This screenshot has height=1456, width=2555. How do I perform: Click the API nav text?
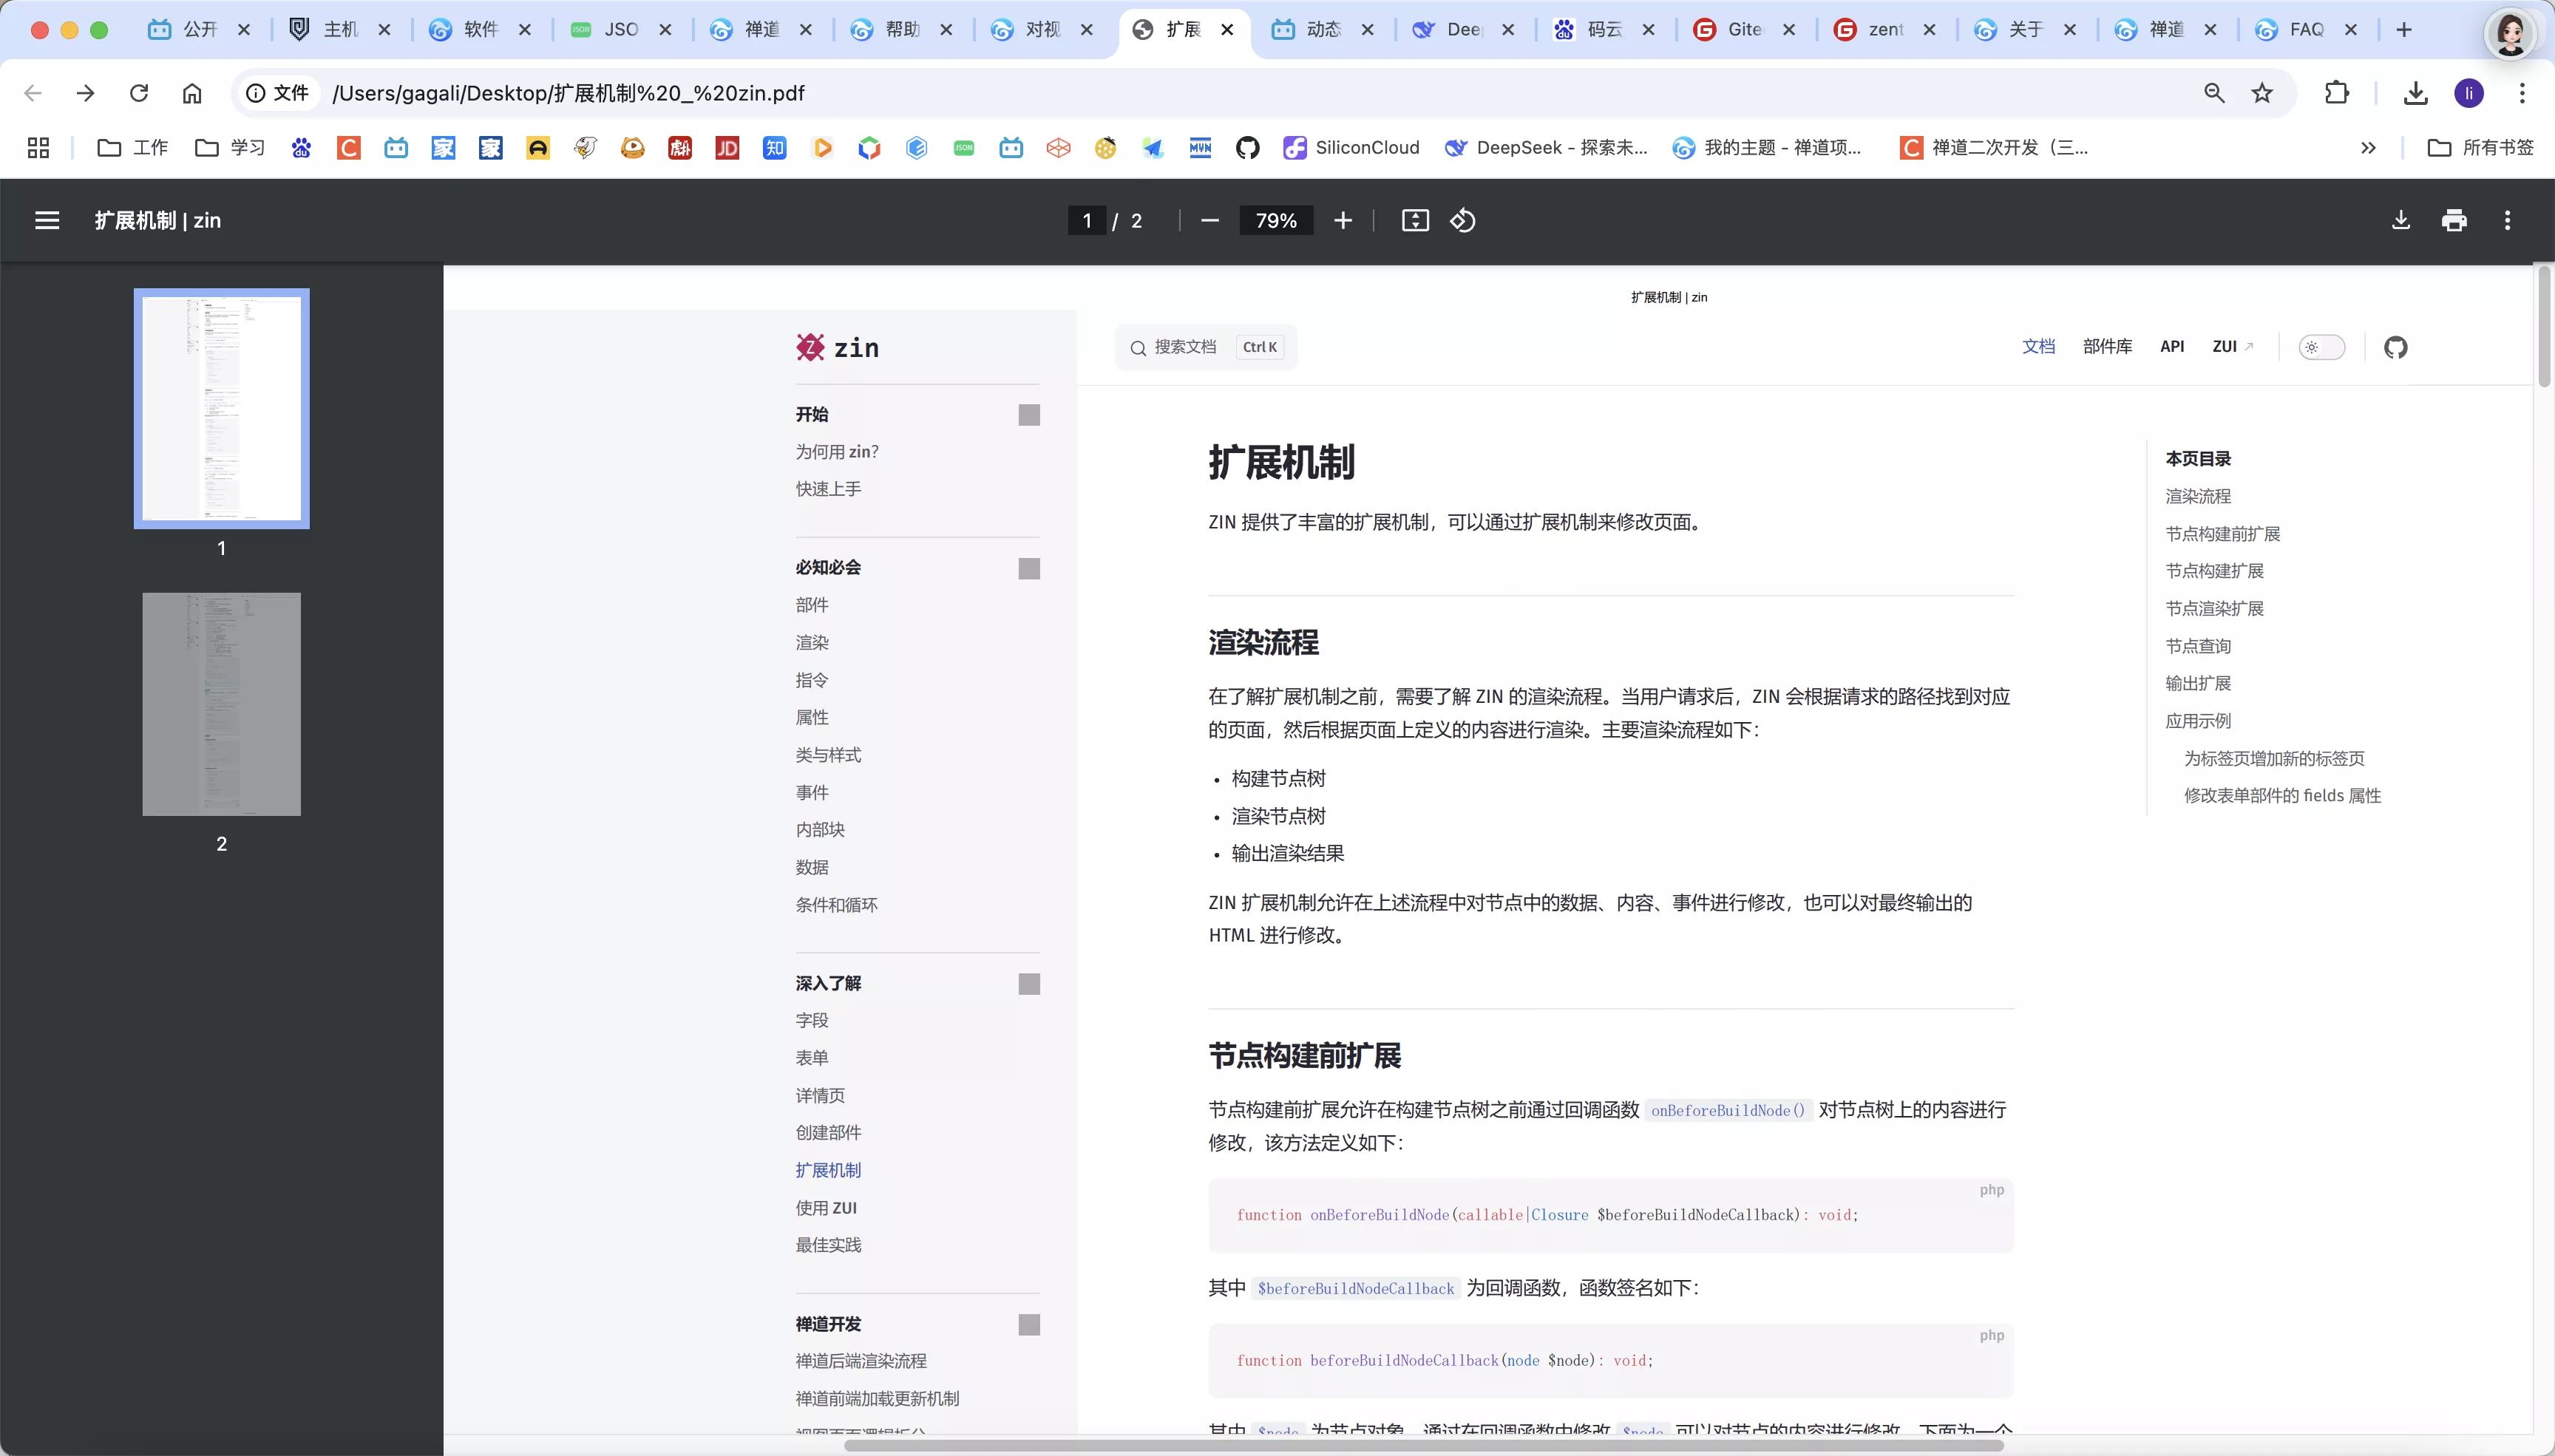click(x=2172, y=346)
